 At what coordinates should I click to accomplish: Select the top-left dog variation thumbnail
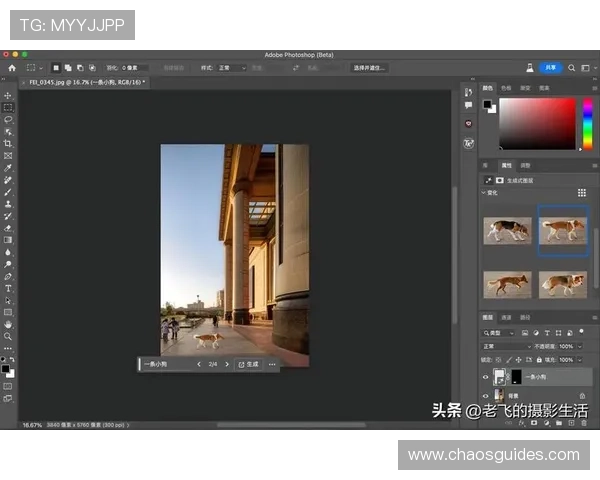[x=508, y=230]
